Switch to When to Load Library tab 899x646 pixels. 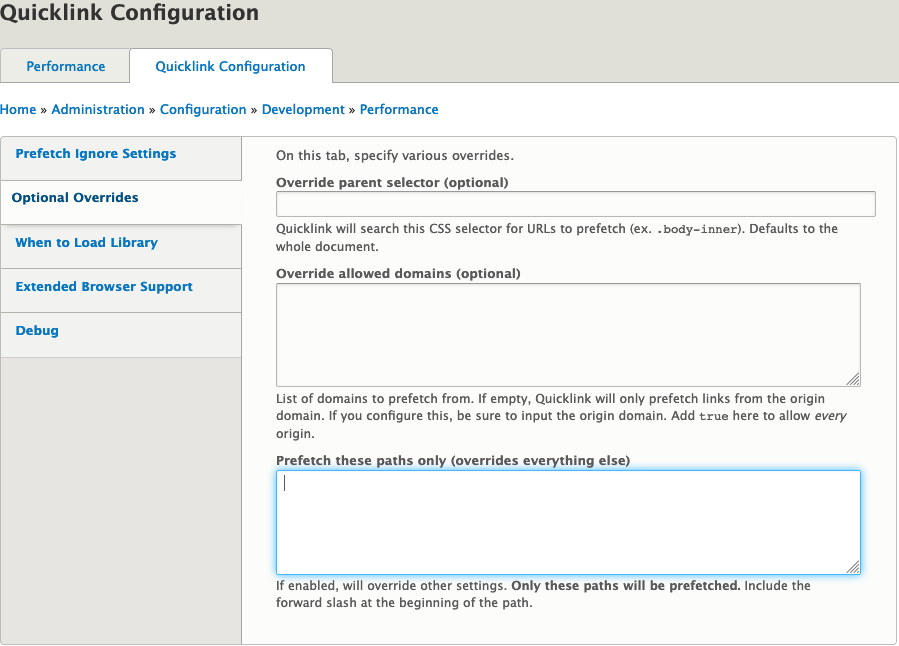87,242
